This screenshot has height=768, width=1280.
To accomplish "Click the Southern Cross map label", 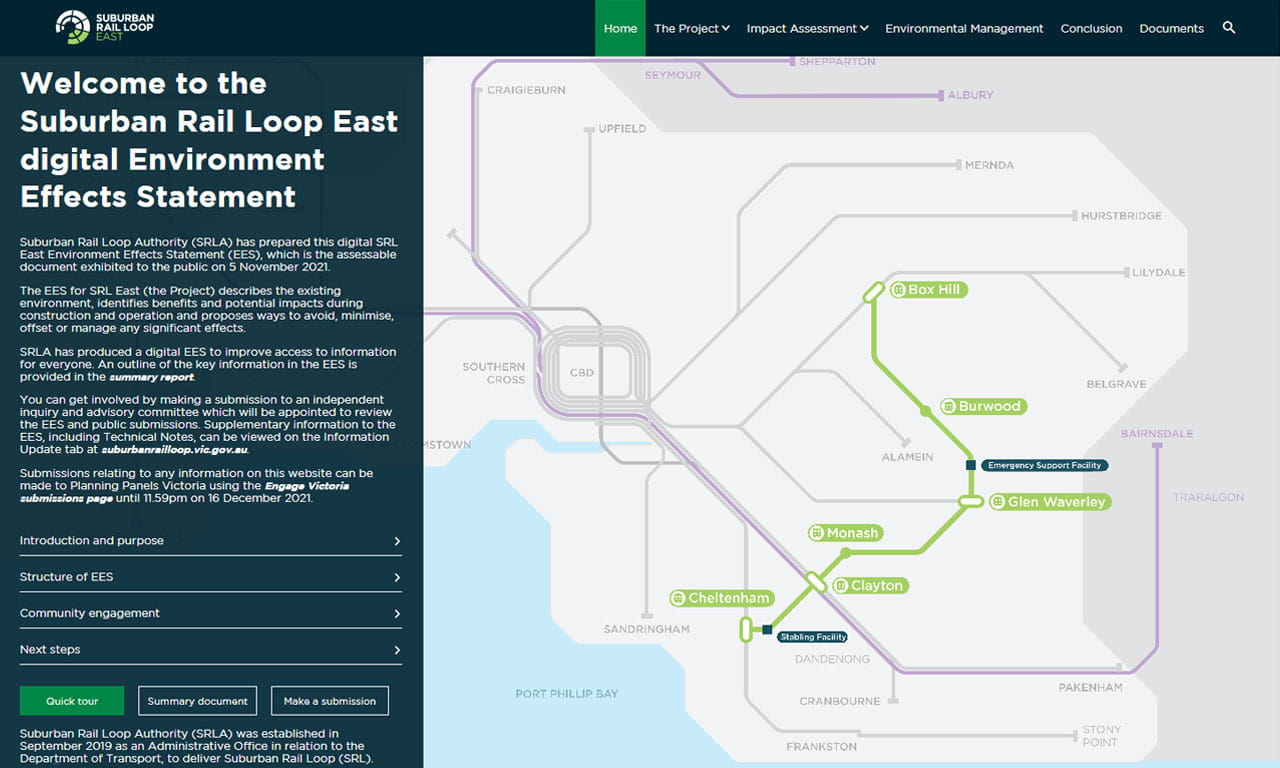I will (494, 373).
